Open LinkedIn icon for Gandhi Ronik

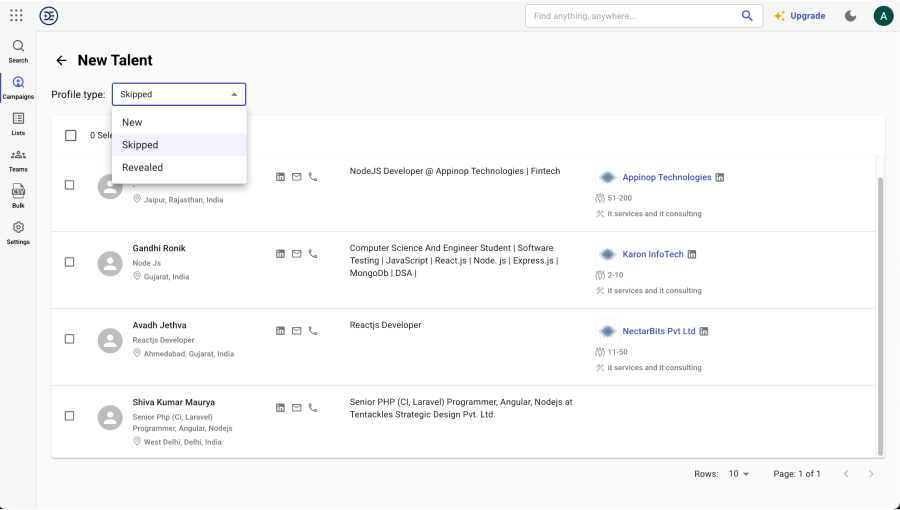coord(280,254)
